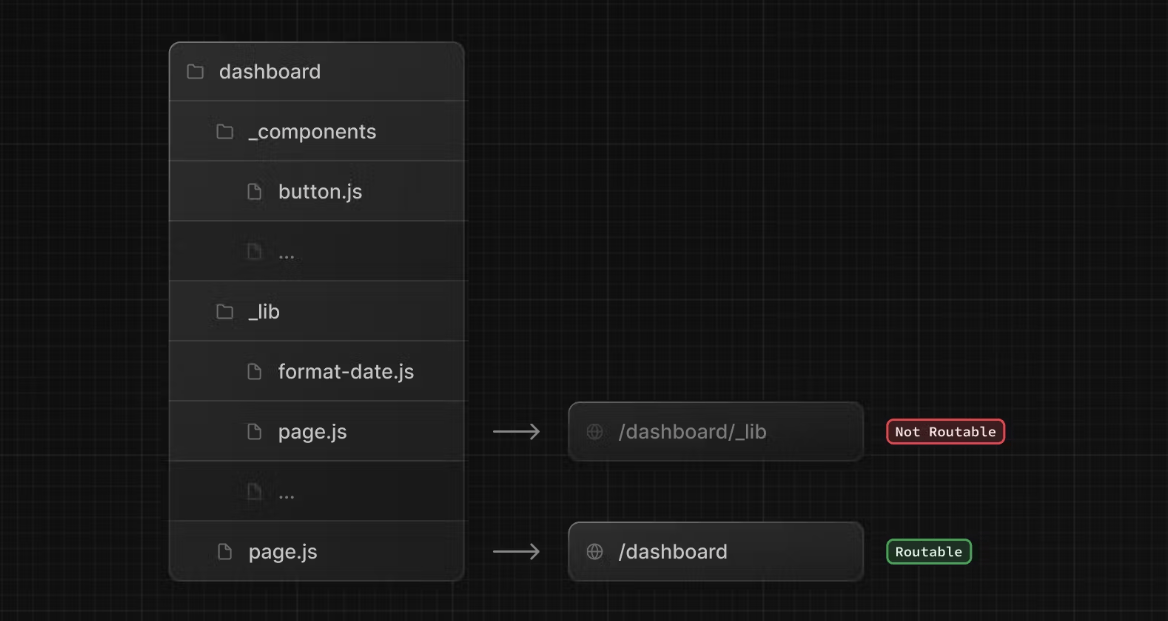Click the /dashboard/_lib URL box
Screen dimensions: 1168x621
click(716, 431)
